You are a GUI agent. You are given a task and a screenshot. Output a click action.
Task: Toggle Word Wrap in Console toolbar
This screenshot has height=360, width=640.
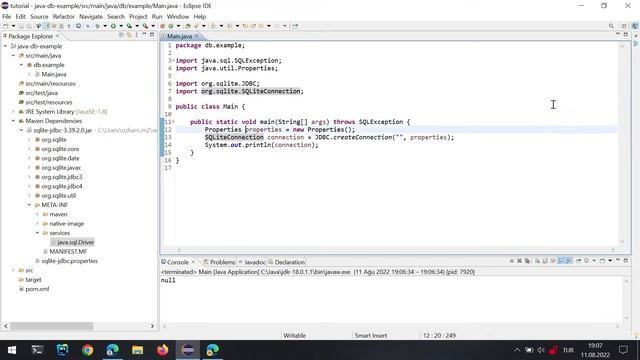(553, 261)
